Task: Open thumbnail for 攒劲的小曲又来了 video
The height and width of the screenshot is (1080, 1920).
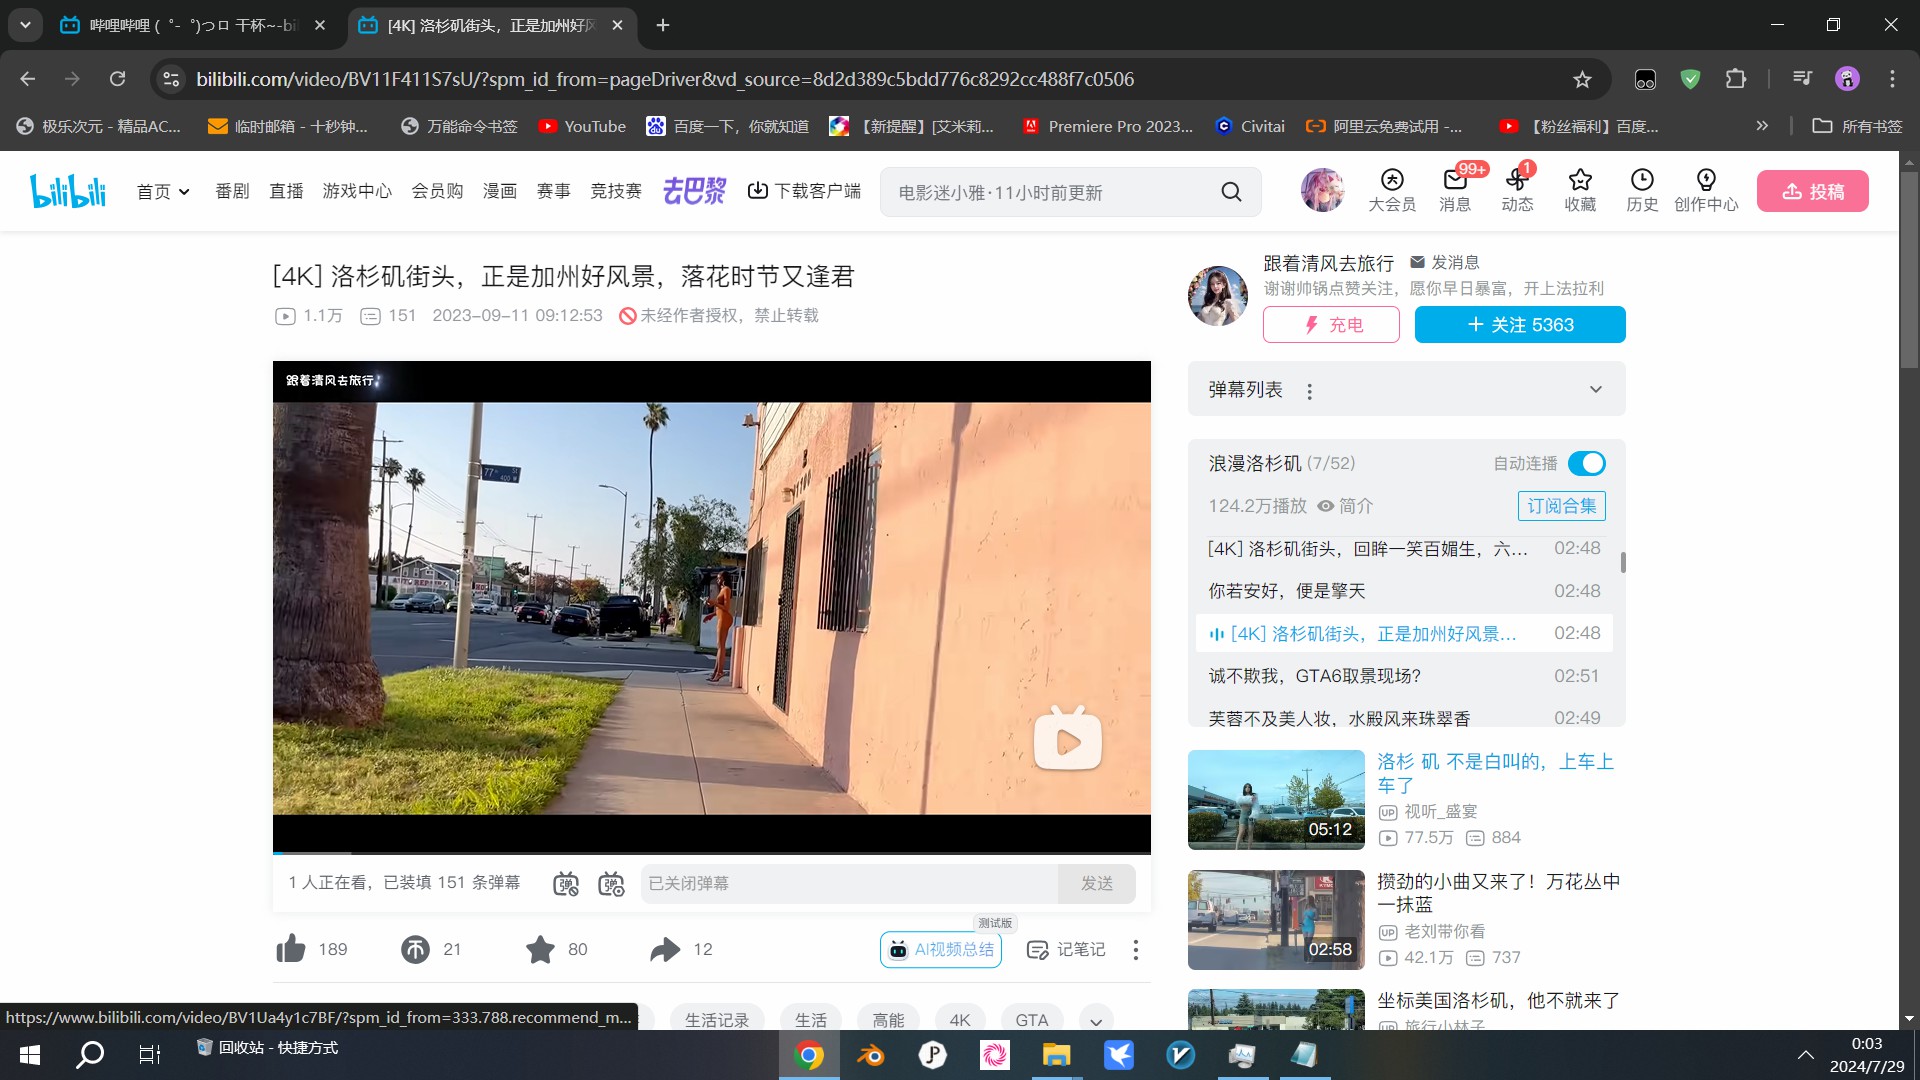Action: pos(1276,920)
